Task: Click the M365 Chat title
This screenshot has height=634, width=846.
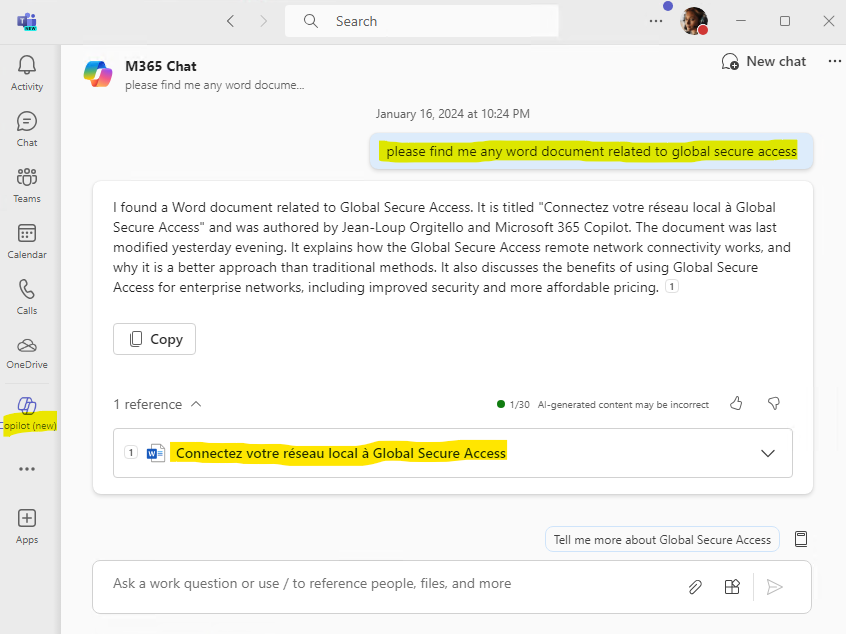Action: click(161, 66)
